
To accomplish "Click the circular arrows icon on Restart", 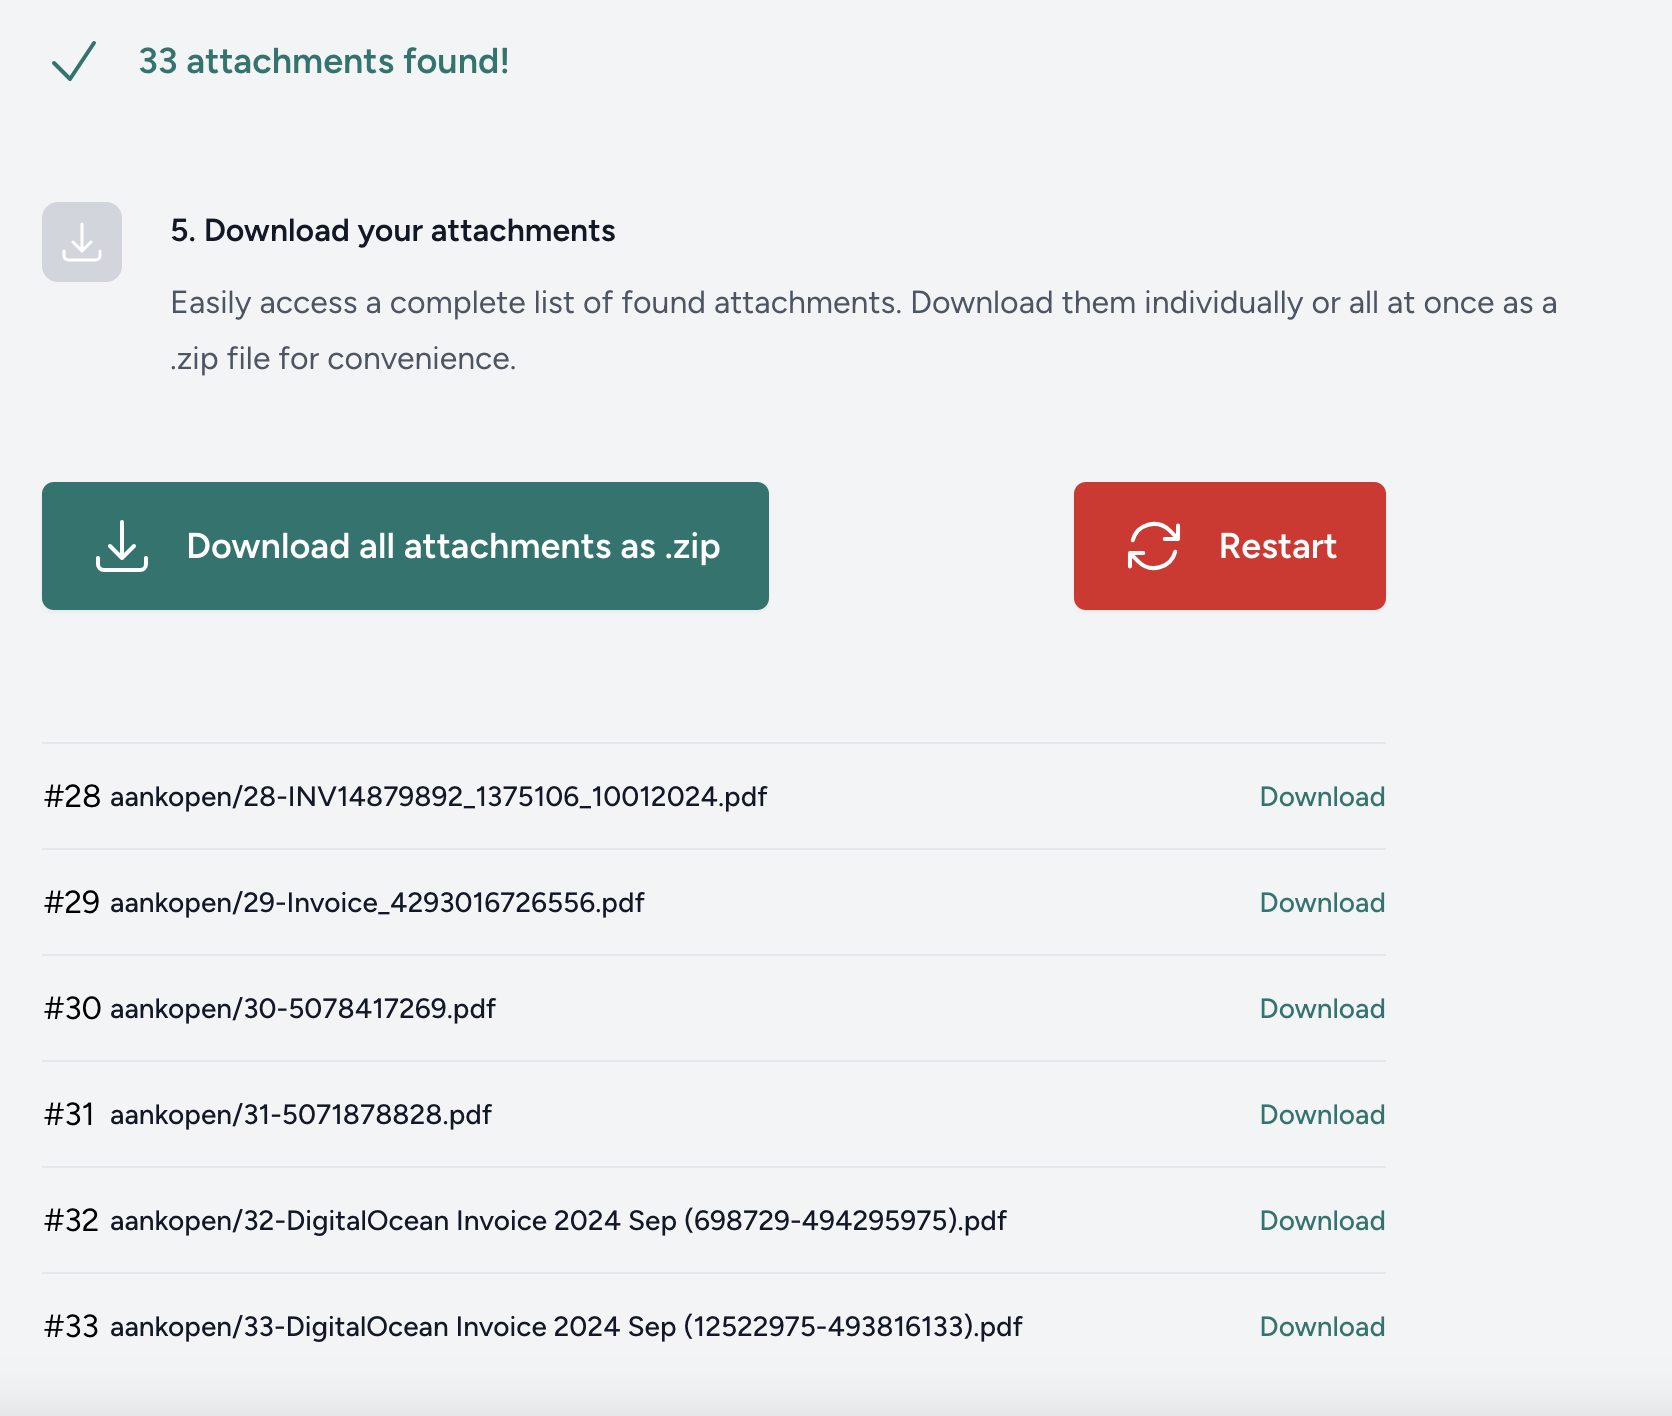I will coord(1154,546).
